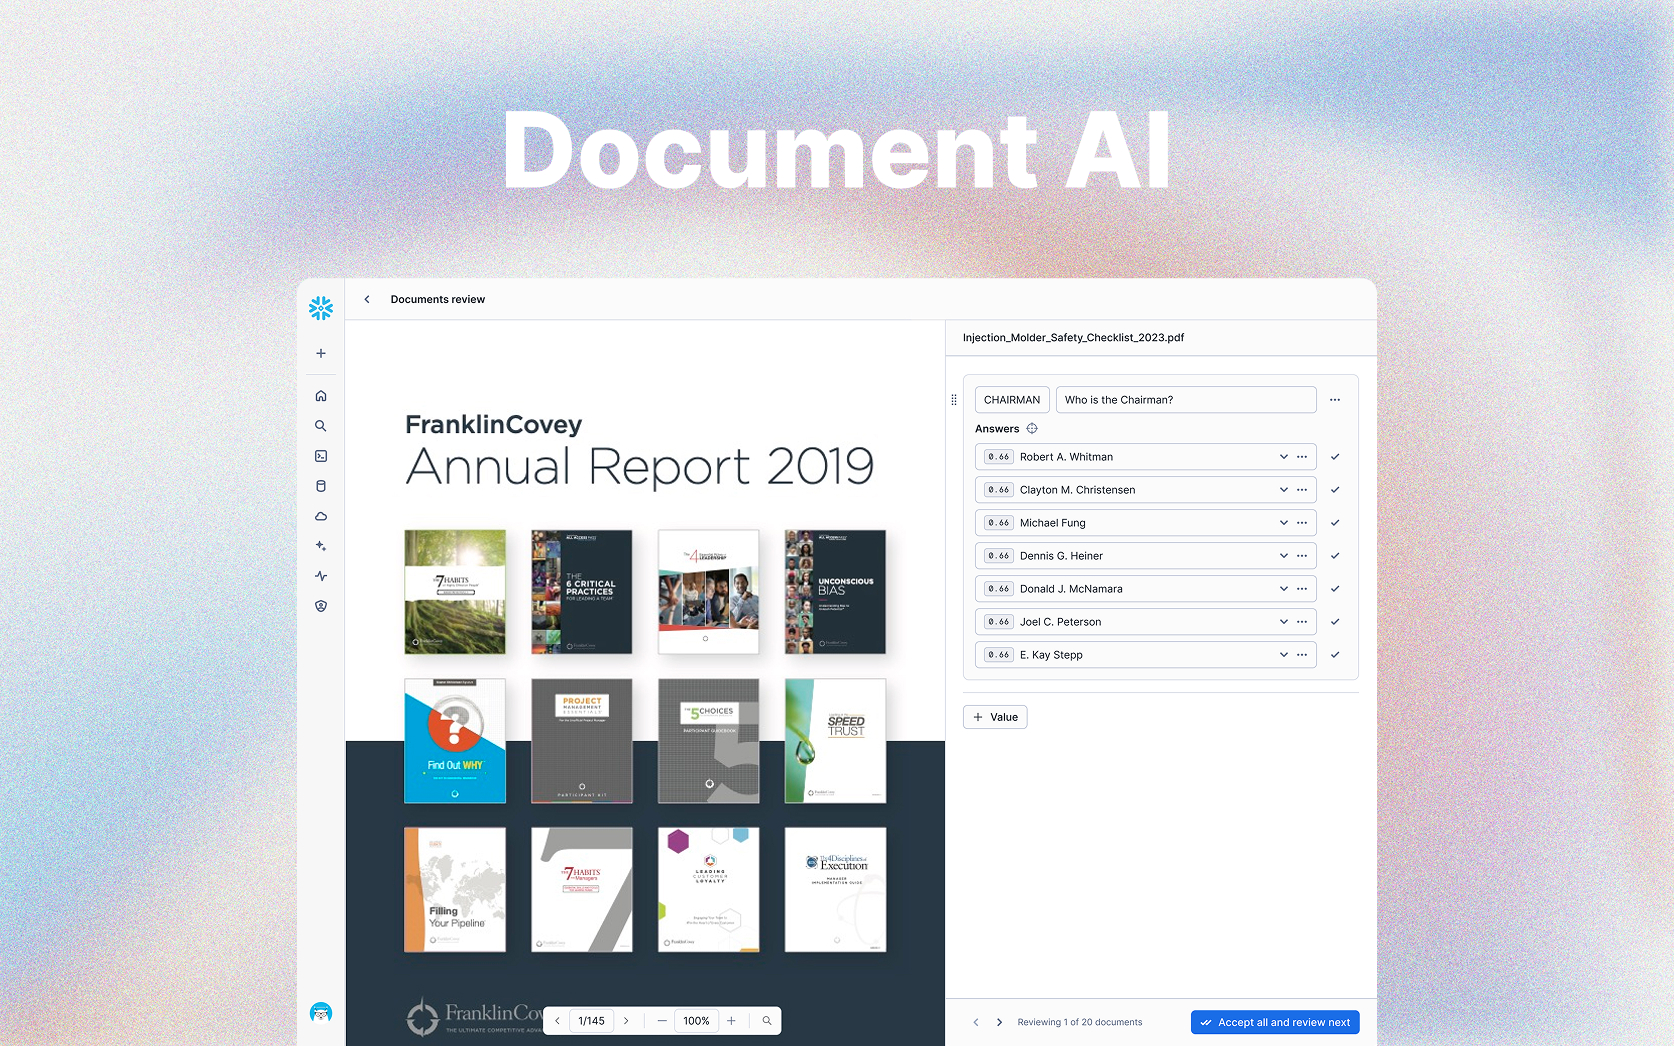The height and width of the screenshot is (1047, 1674).
Task: Accept the Joel C. Peterson answer checkmark
Action: (x=1335, y=622)
